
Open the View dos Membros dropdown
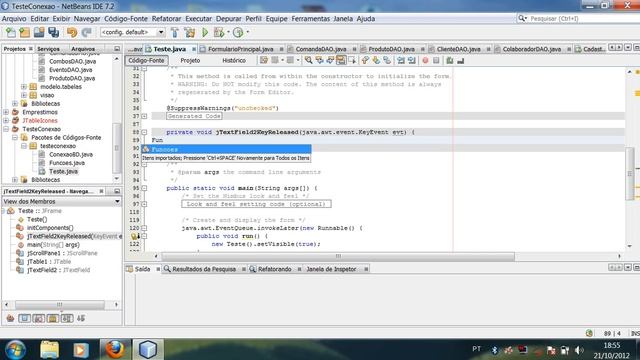pyautogui.click(x=117, y=202)
